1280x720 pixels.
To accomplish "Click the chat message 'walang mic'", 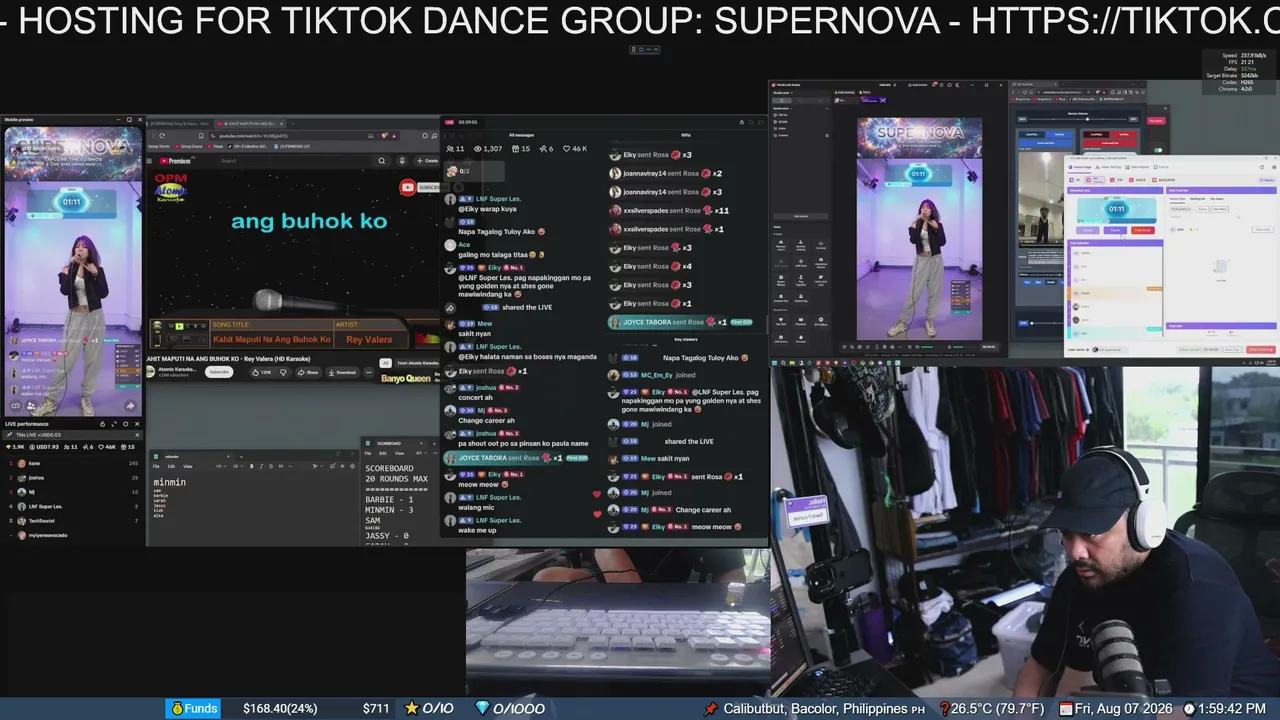I will coord(476,509).
